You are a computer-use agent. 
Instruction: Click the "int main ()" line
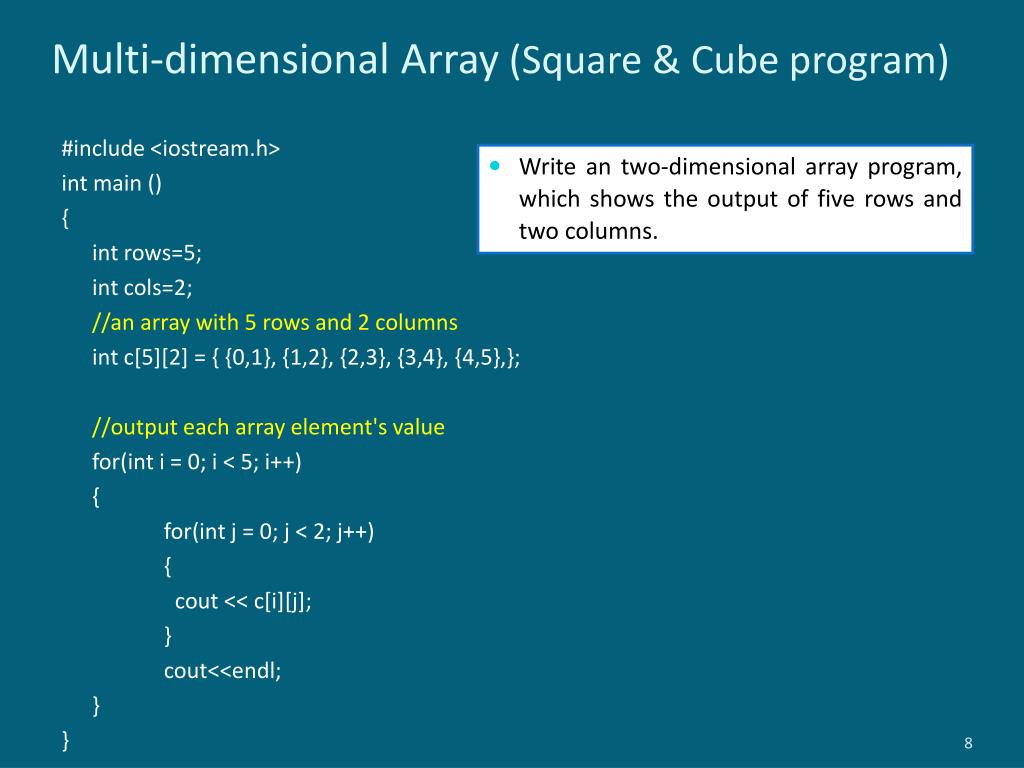(112, 184)
